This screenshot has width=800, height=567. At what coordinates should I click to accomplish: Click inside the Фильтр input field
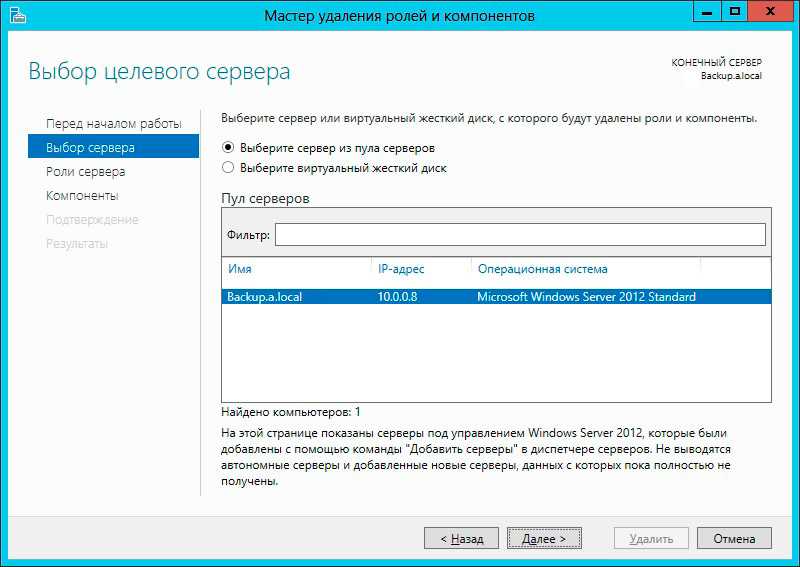(x=520, y=235)
